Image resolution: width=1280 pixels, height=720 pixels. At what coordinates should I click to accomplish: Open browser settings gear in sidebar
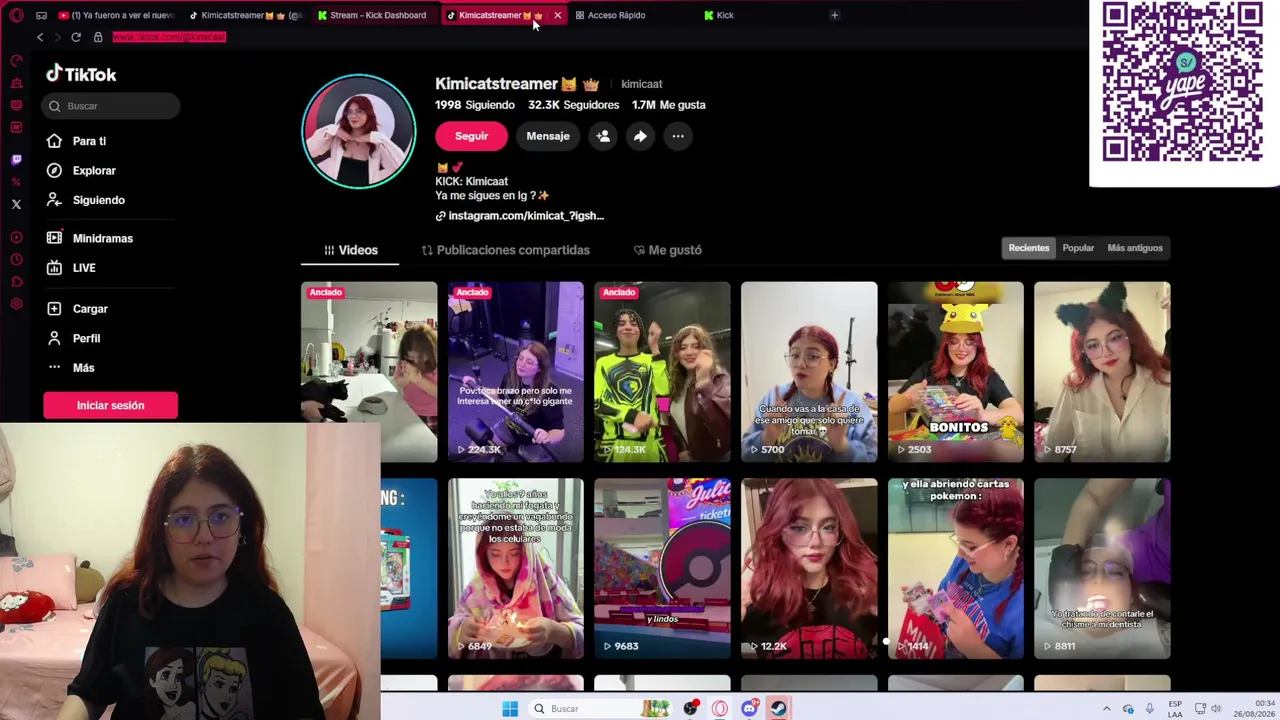(16, 304)
